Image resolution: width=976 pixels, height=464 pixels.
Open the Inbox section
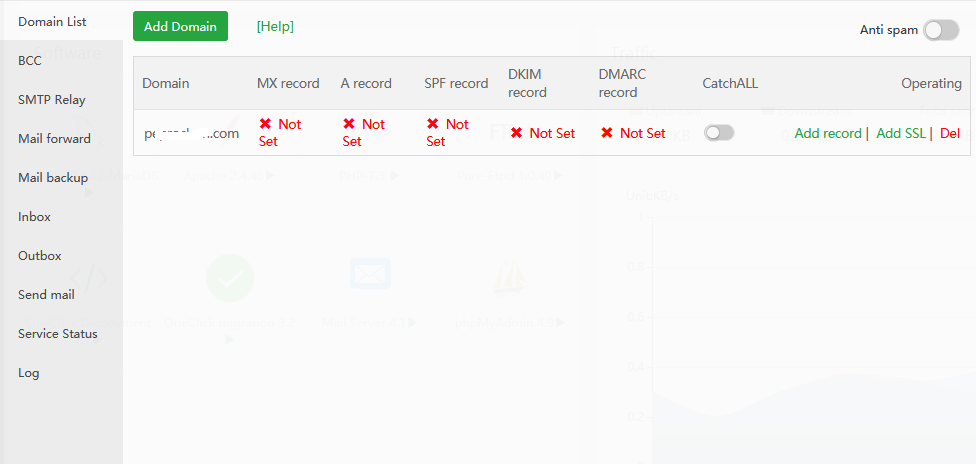[x=34, y=217]
